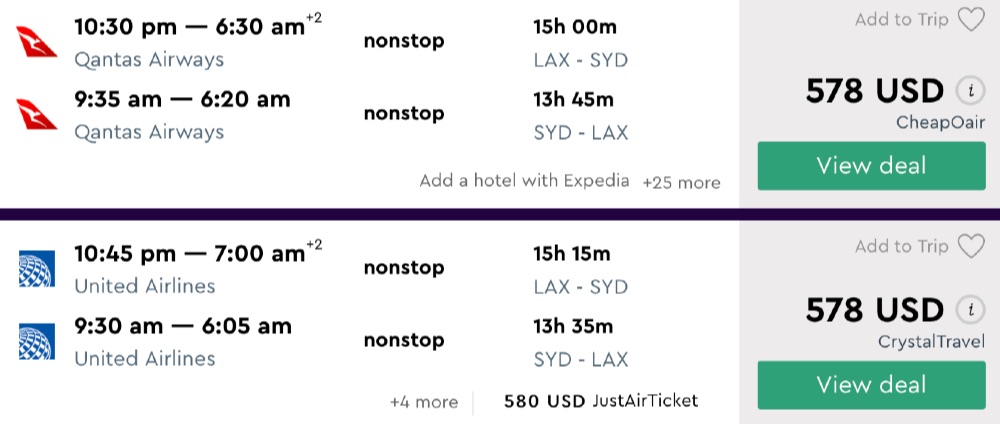Image resolution: width=1000 pixels, height=424 pixels.
Task: Open price info icon for the CheapOair deal
Action: (967, 92)
